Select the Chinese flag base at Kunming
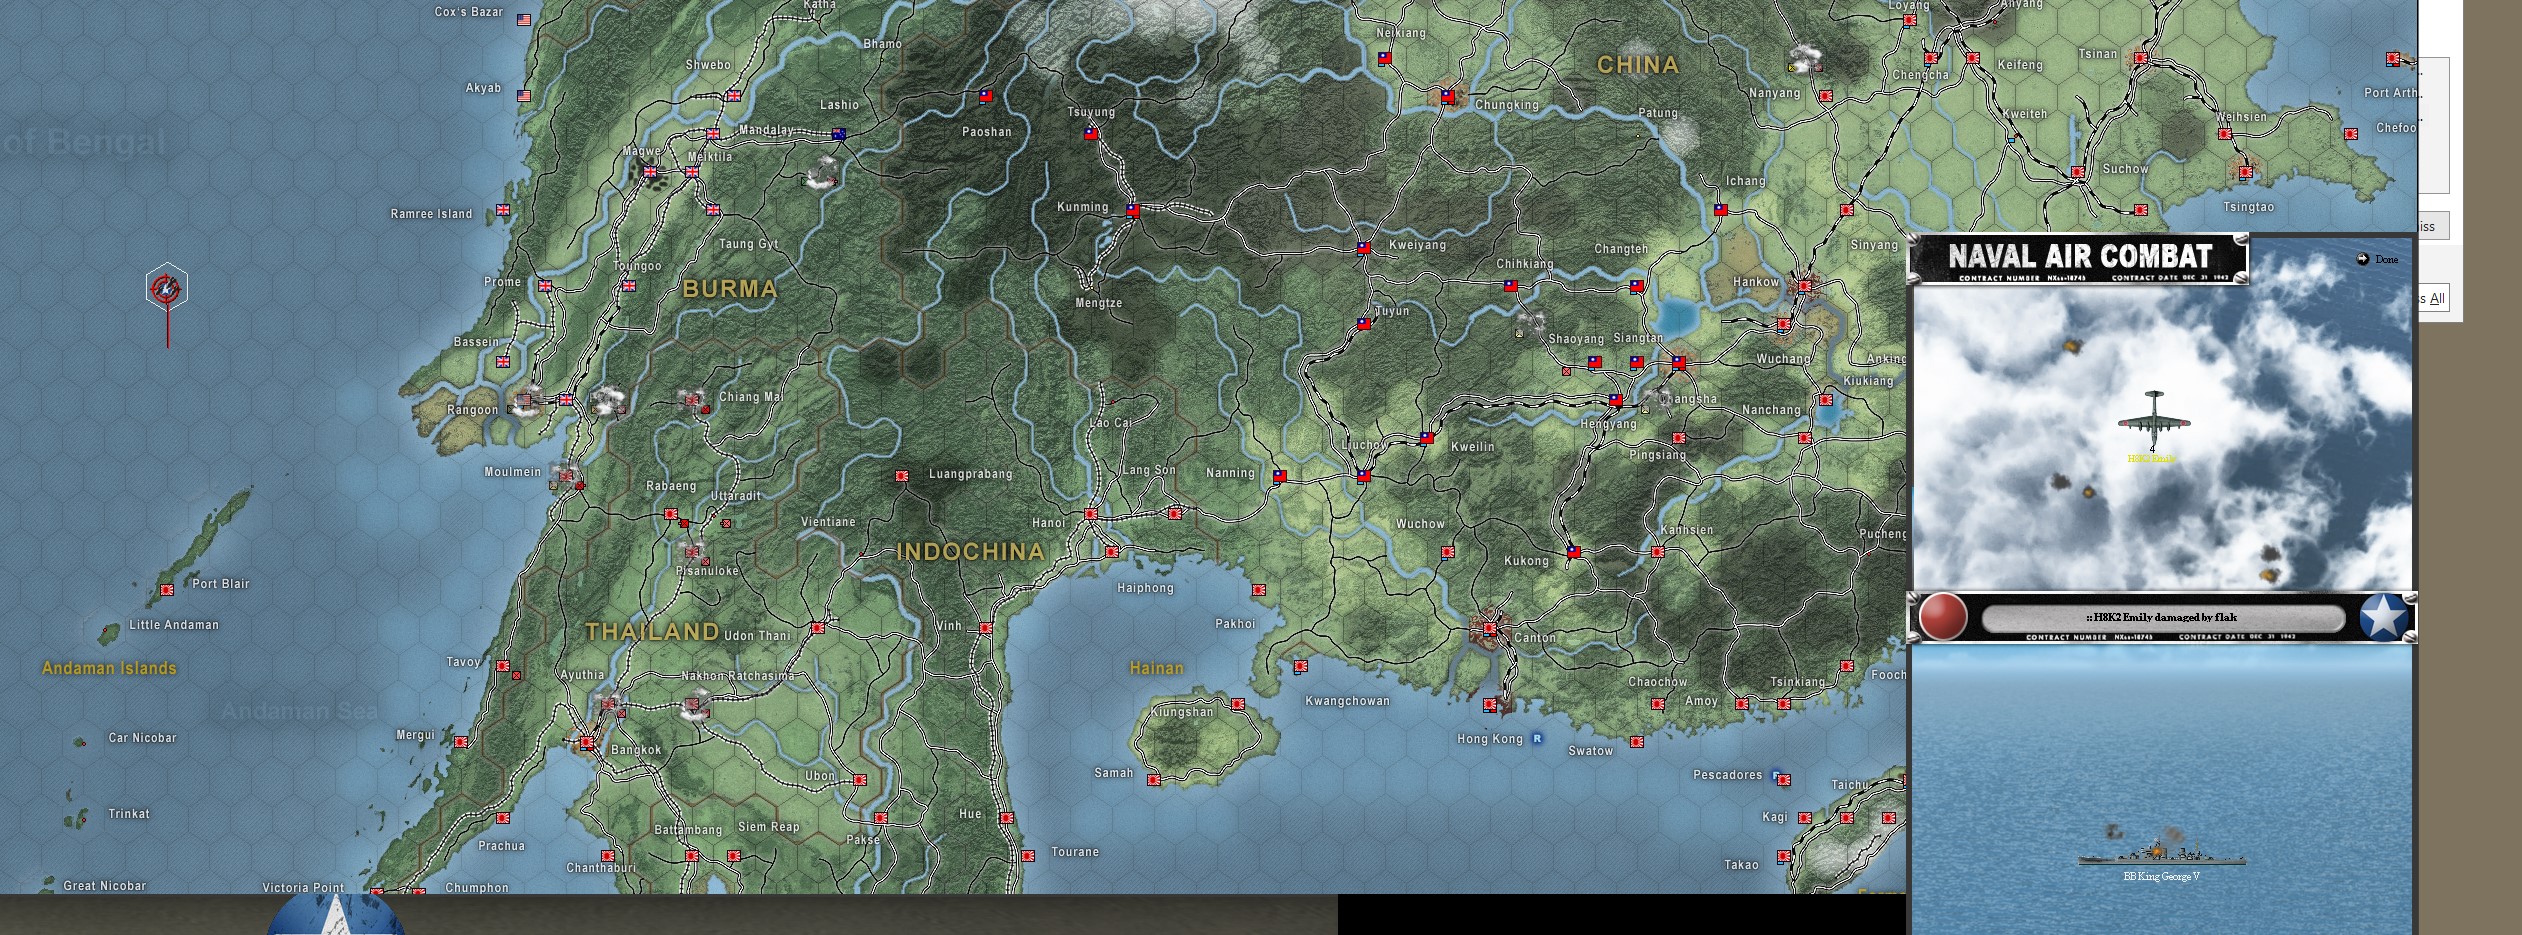The height and width of the screenshot is (935, 2522). [1132, 210]
